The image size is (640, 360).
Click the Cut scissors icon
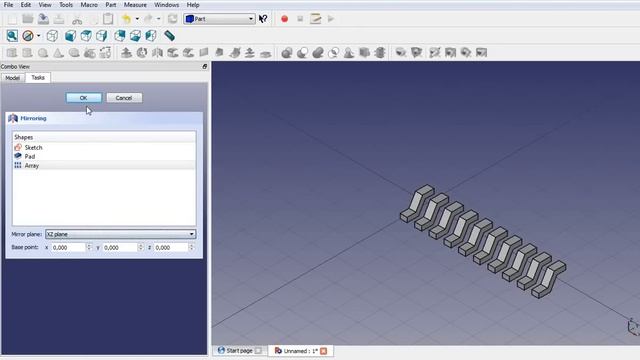pyautogui.click(x=77, y=19)
